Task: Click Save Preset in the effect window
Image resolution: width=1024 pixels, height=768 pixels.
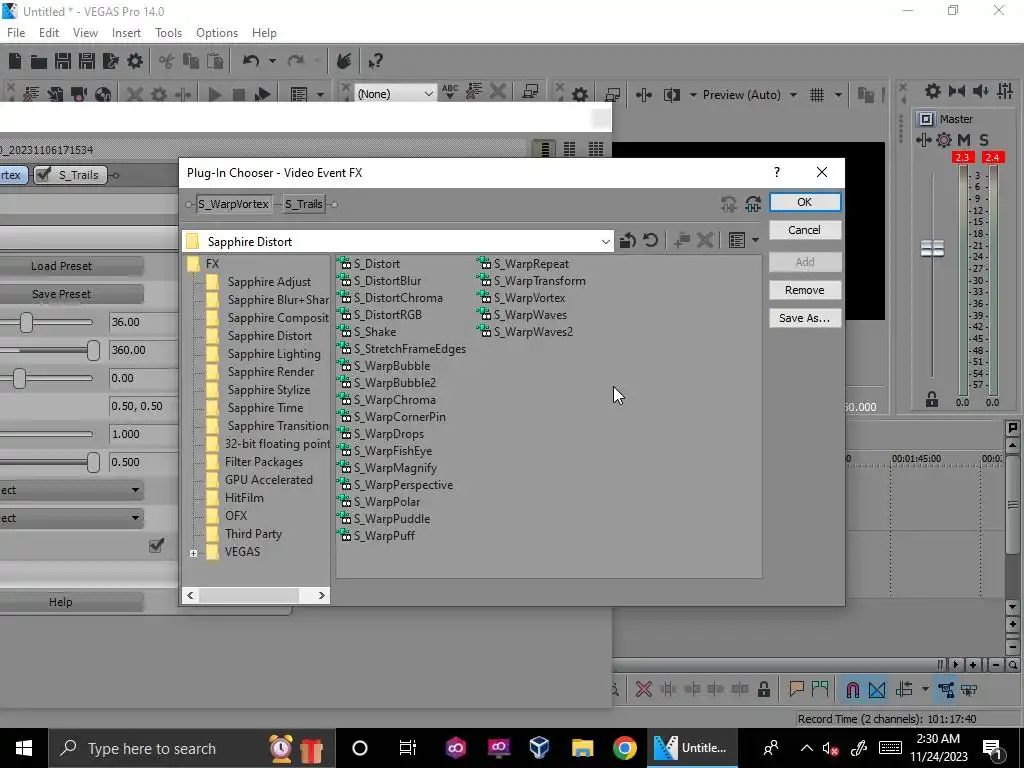Action: pyautogui.click(x=61, y=294)
